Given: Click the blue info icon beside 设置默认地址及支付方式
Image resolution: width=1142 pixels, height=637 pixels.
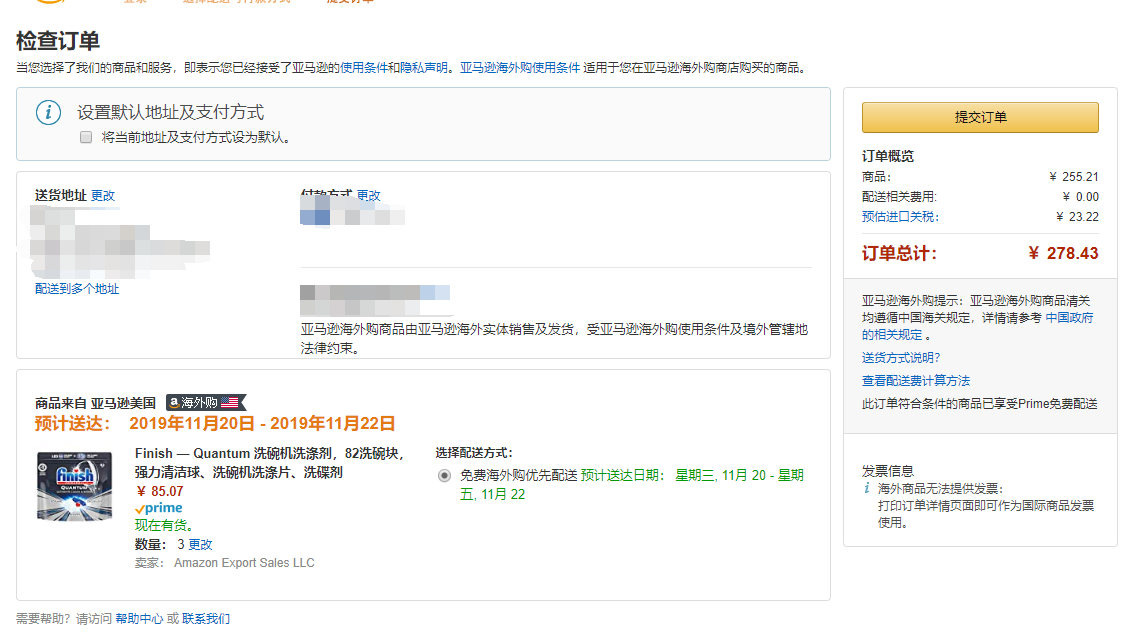Looking at the screenshot, I should (x=49, y=112).
